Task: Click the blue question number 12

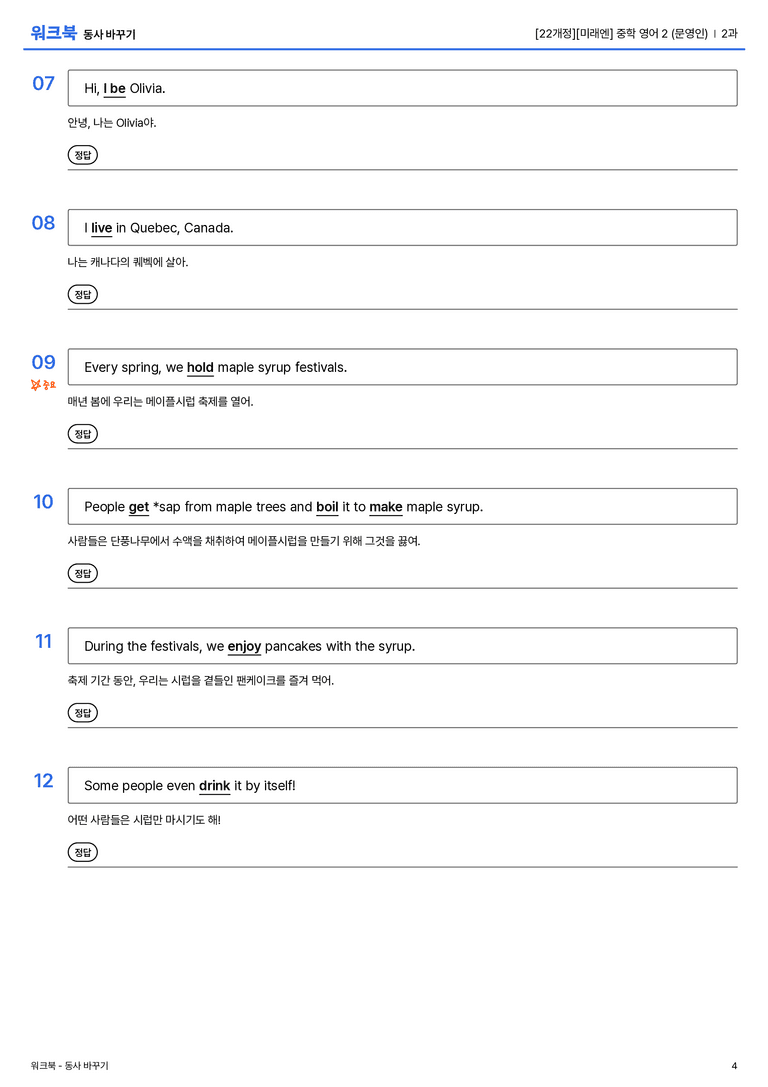Action: [x=43, y=781]
